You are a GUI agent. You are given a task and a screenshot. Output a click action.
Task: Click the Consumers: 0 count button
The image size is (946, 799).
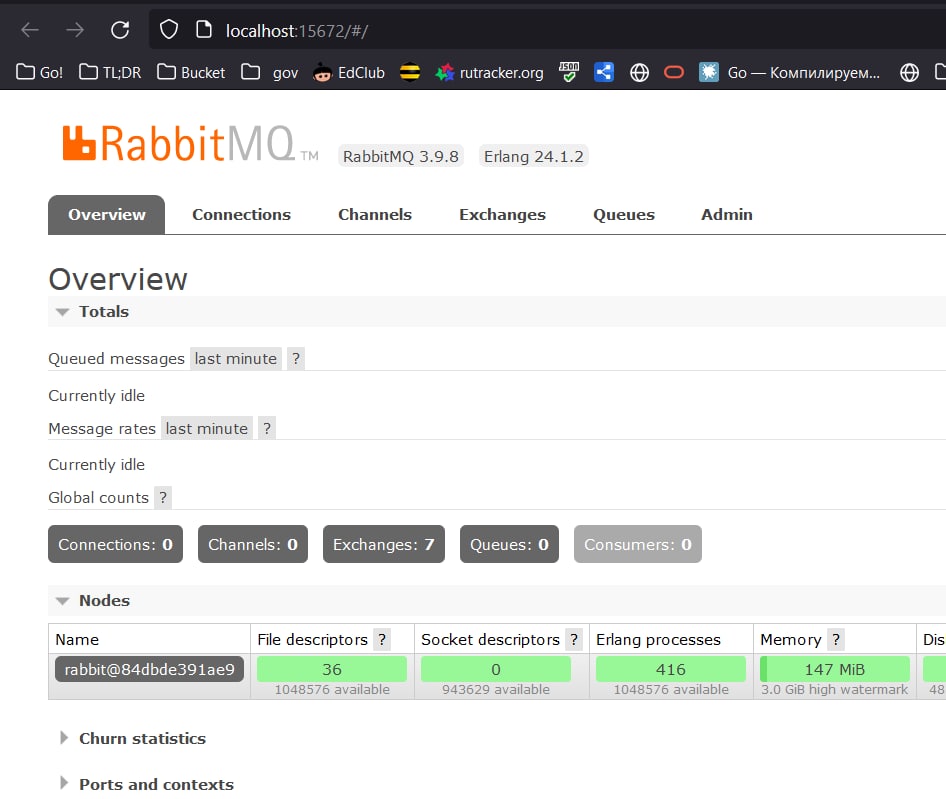(638, 544)
